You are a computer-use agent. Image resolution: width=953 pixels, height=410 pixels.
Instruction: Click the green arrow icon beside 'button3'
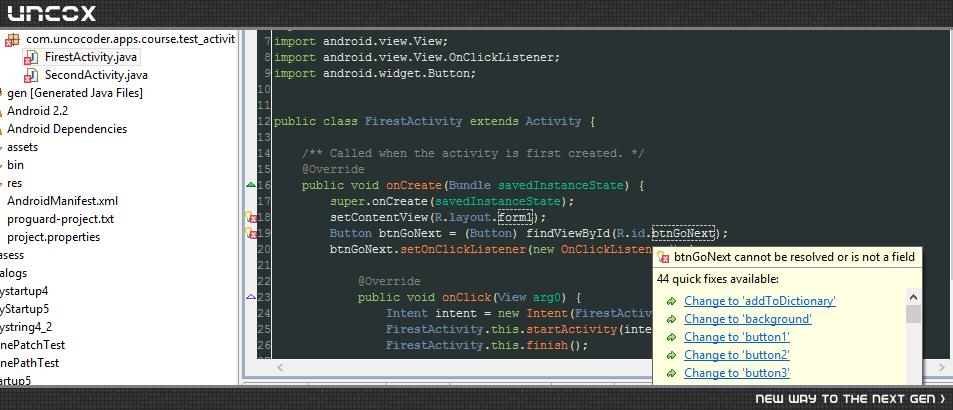tap(671, 374)
